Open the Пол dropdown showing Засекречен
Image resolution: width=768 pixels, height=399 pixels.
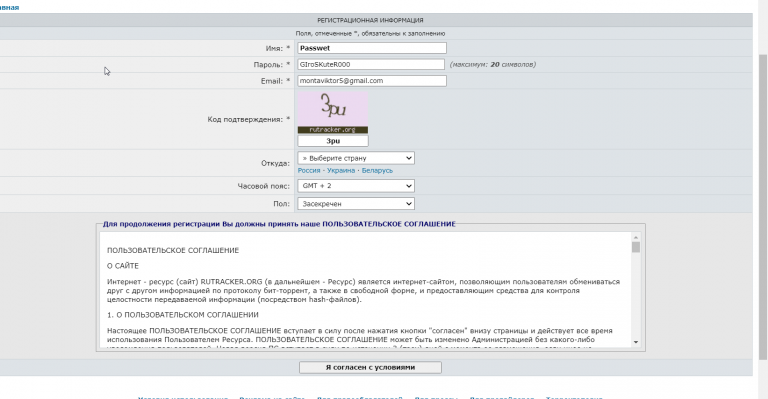[x=356, y=204]
